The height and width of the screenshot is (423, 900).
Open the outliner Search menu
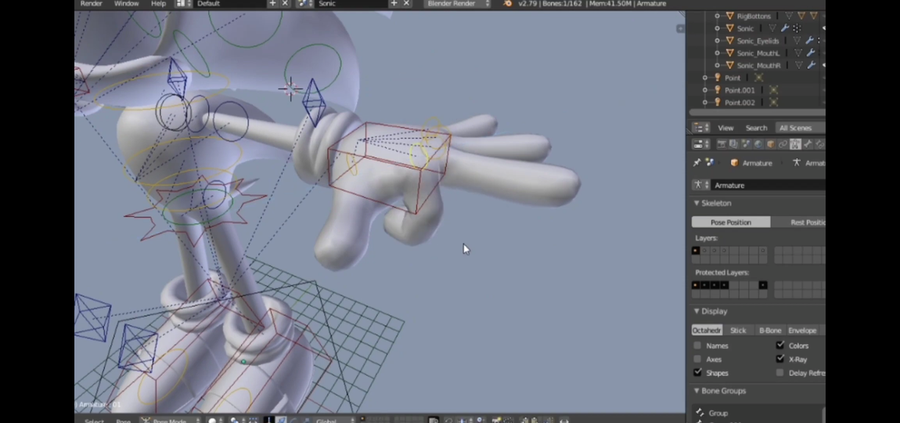click(x=756, y=128)
